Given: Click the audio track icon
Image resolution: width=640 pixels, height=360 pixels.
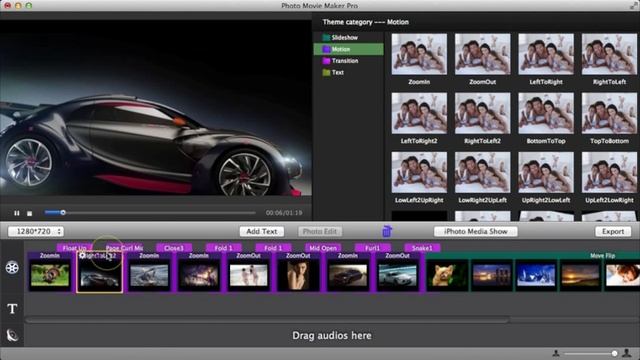Looking at the screenshot, I should coord(12,335).
